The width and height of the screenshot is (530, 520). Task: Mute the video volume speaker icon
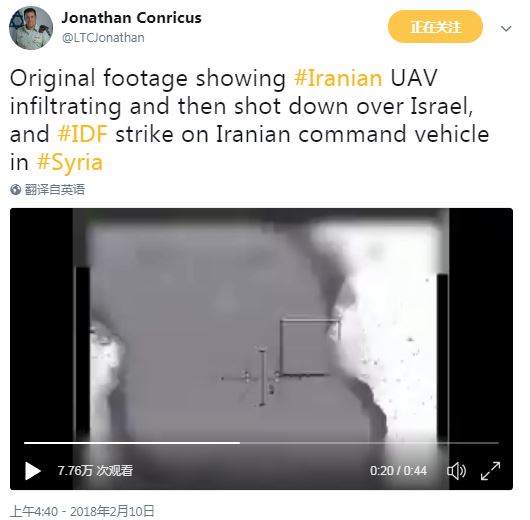click(x=456, y=471)
